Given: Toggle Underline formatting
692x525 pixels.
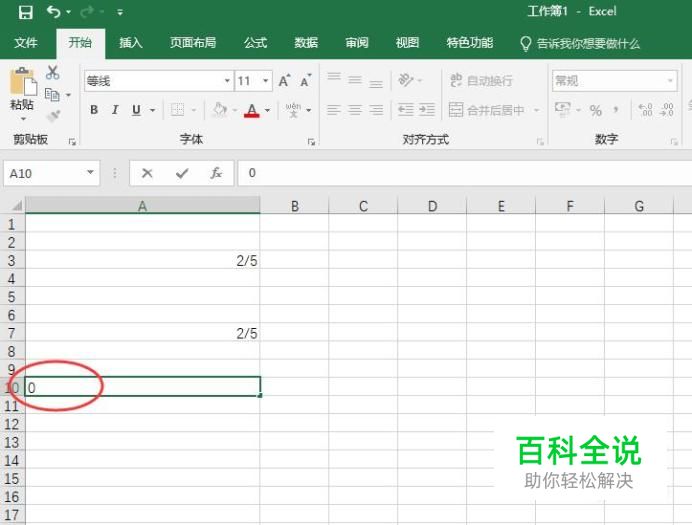Looking at the screenshot, I should coord(136,110).
